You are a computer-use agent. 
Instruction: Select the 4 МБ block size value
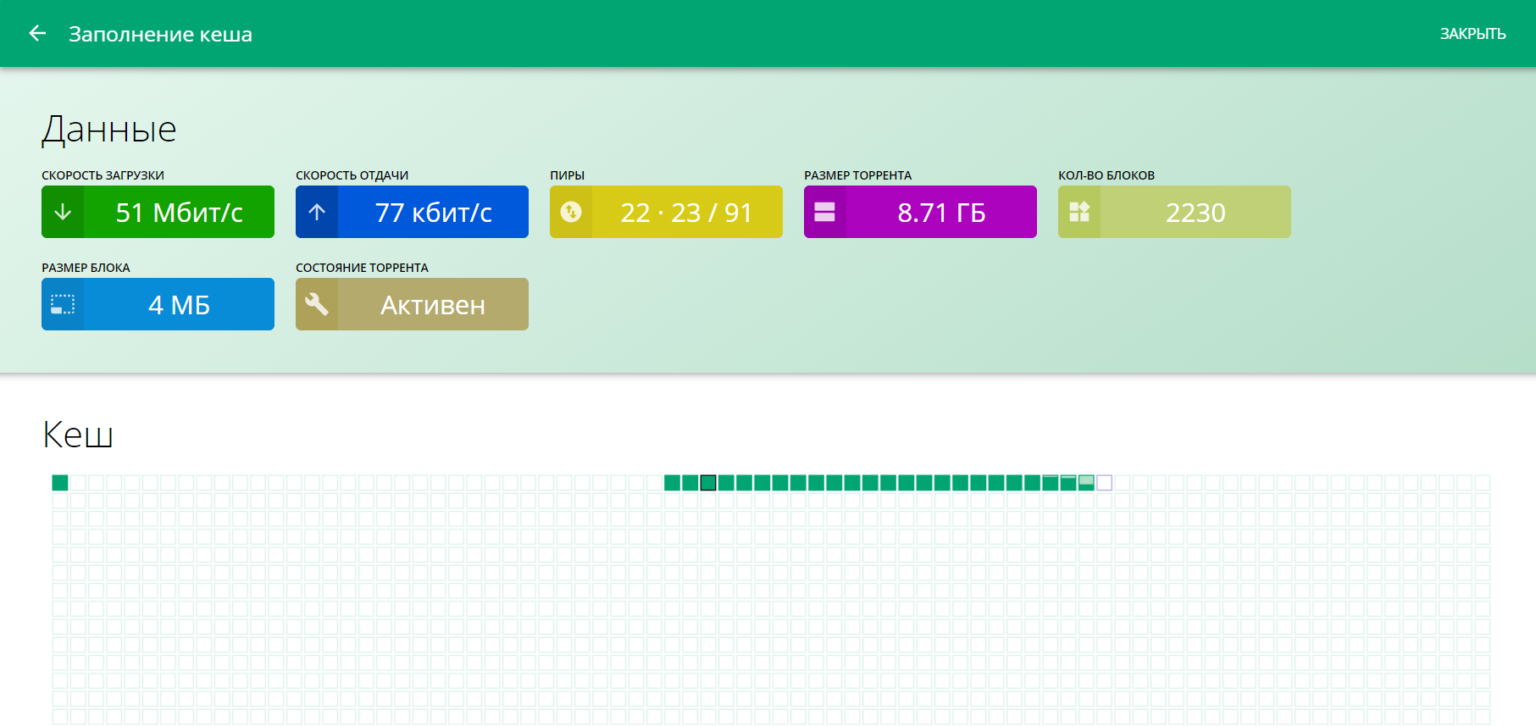pos(179,305)
